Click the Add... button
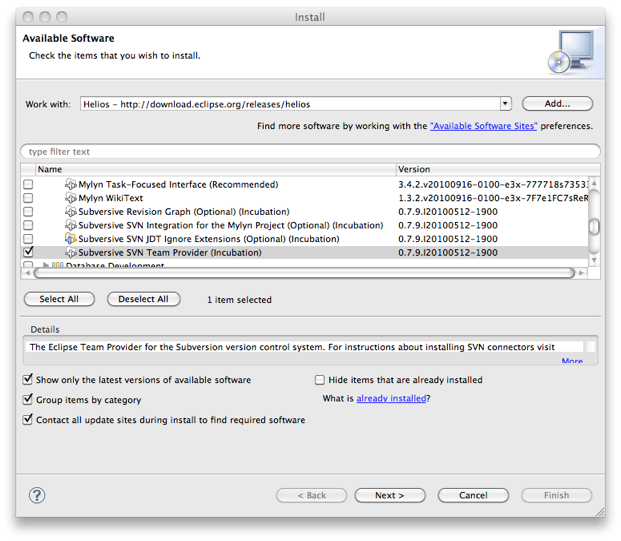 point(557,104)
